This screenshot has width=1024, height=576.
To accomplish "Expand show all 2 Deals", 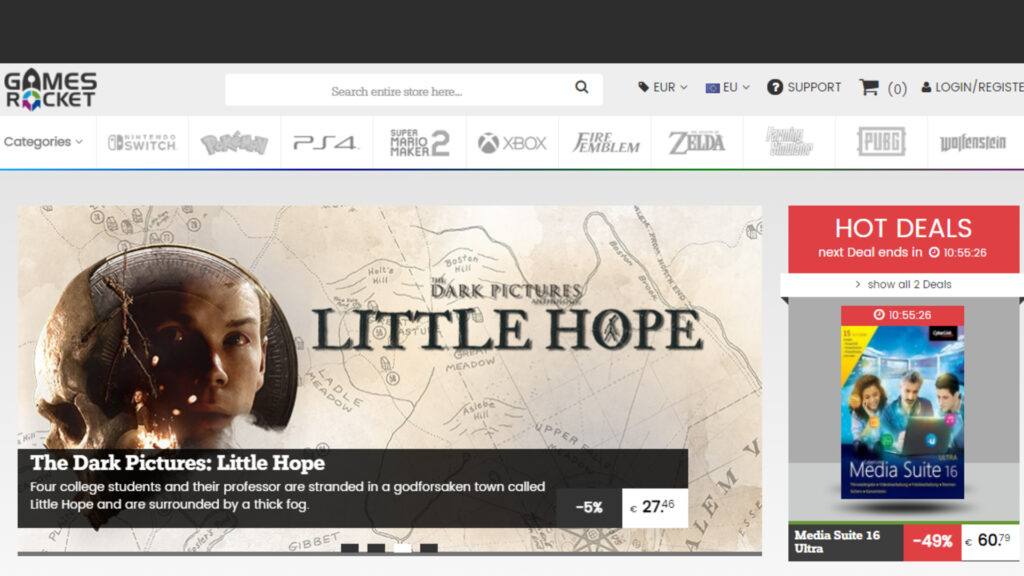I will click(903, 285).
